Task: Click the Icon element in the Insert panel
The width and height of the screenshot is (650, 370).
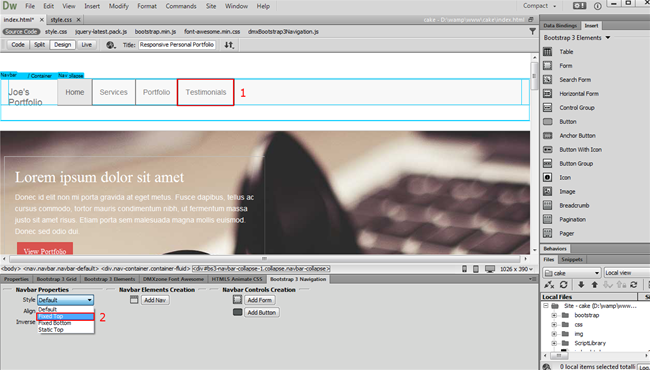Action: point(565,177)
